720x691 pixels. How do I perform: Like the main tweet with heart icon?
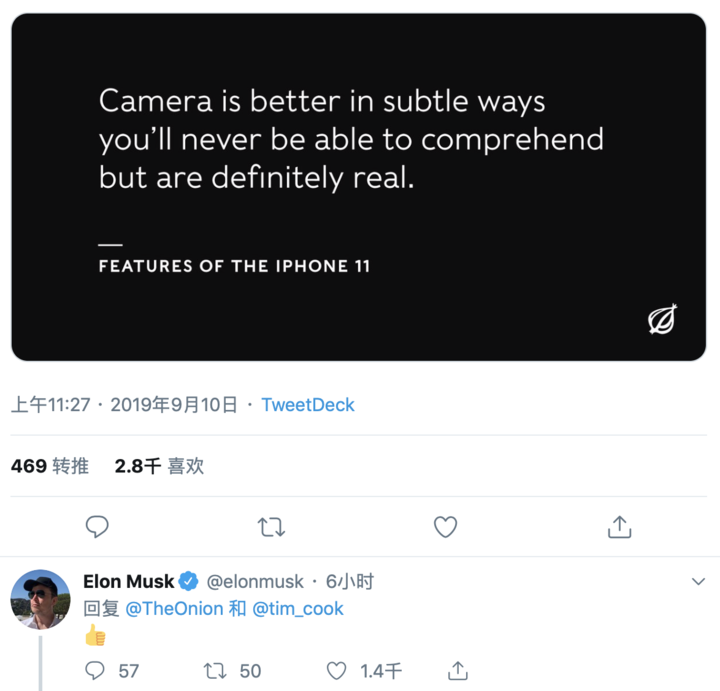445,527
